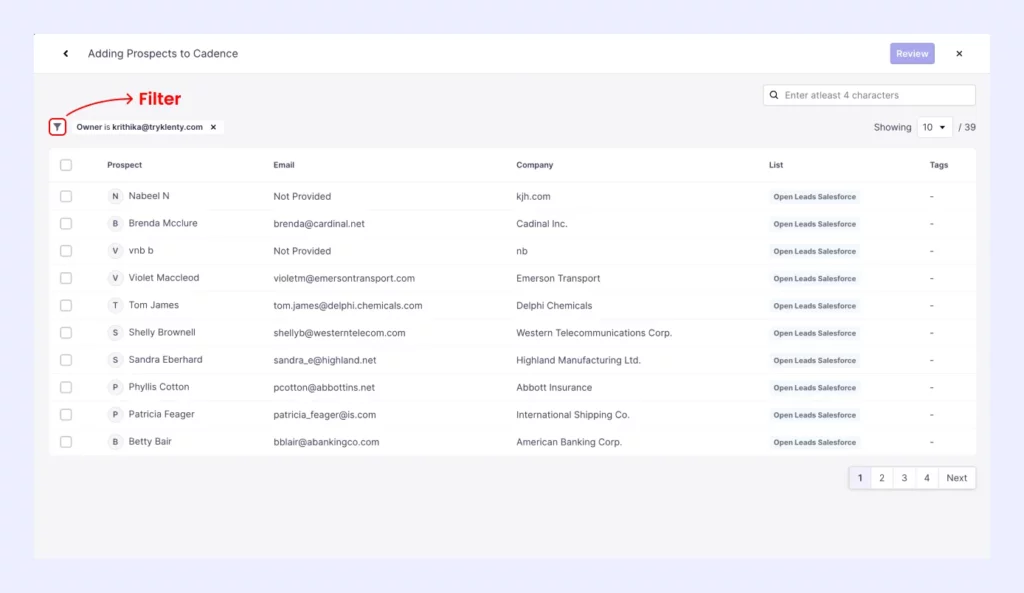
Task: Click the avatar initial next to Violet Maccleod
Action: tap(114, 278)
